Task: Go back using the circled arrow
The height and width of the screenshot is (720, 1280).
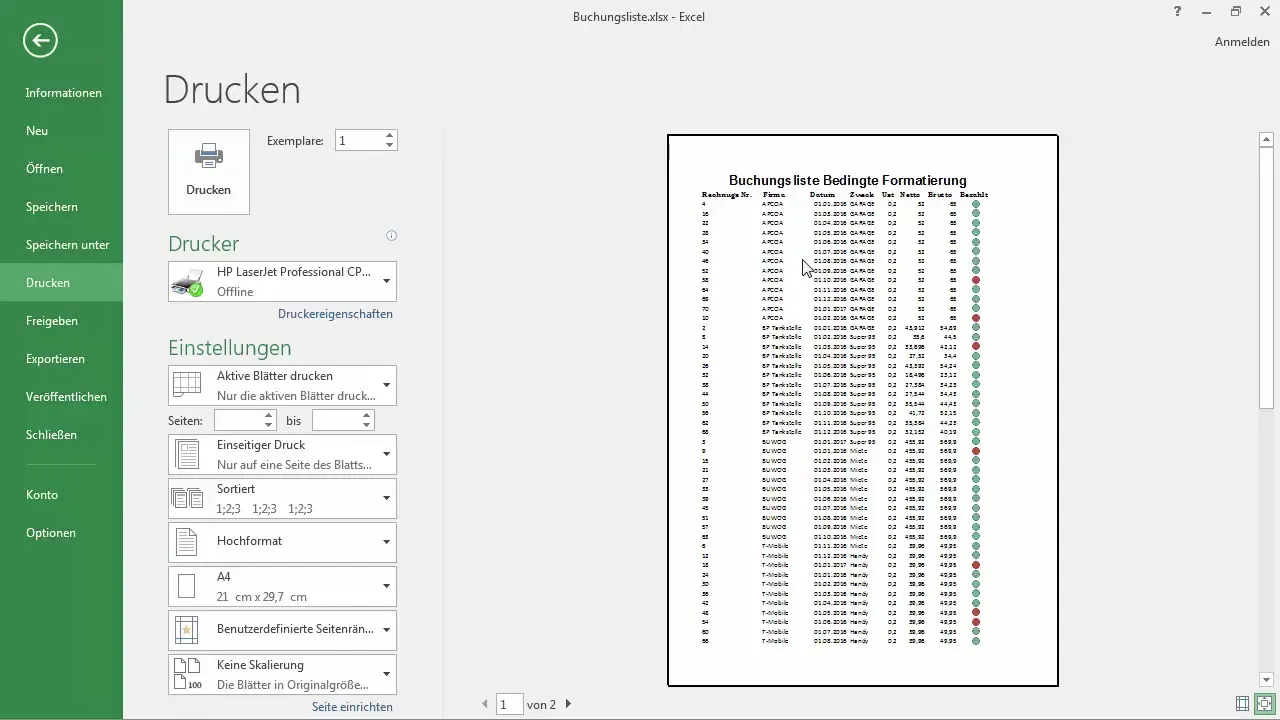Action: tap(41, 40)
